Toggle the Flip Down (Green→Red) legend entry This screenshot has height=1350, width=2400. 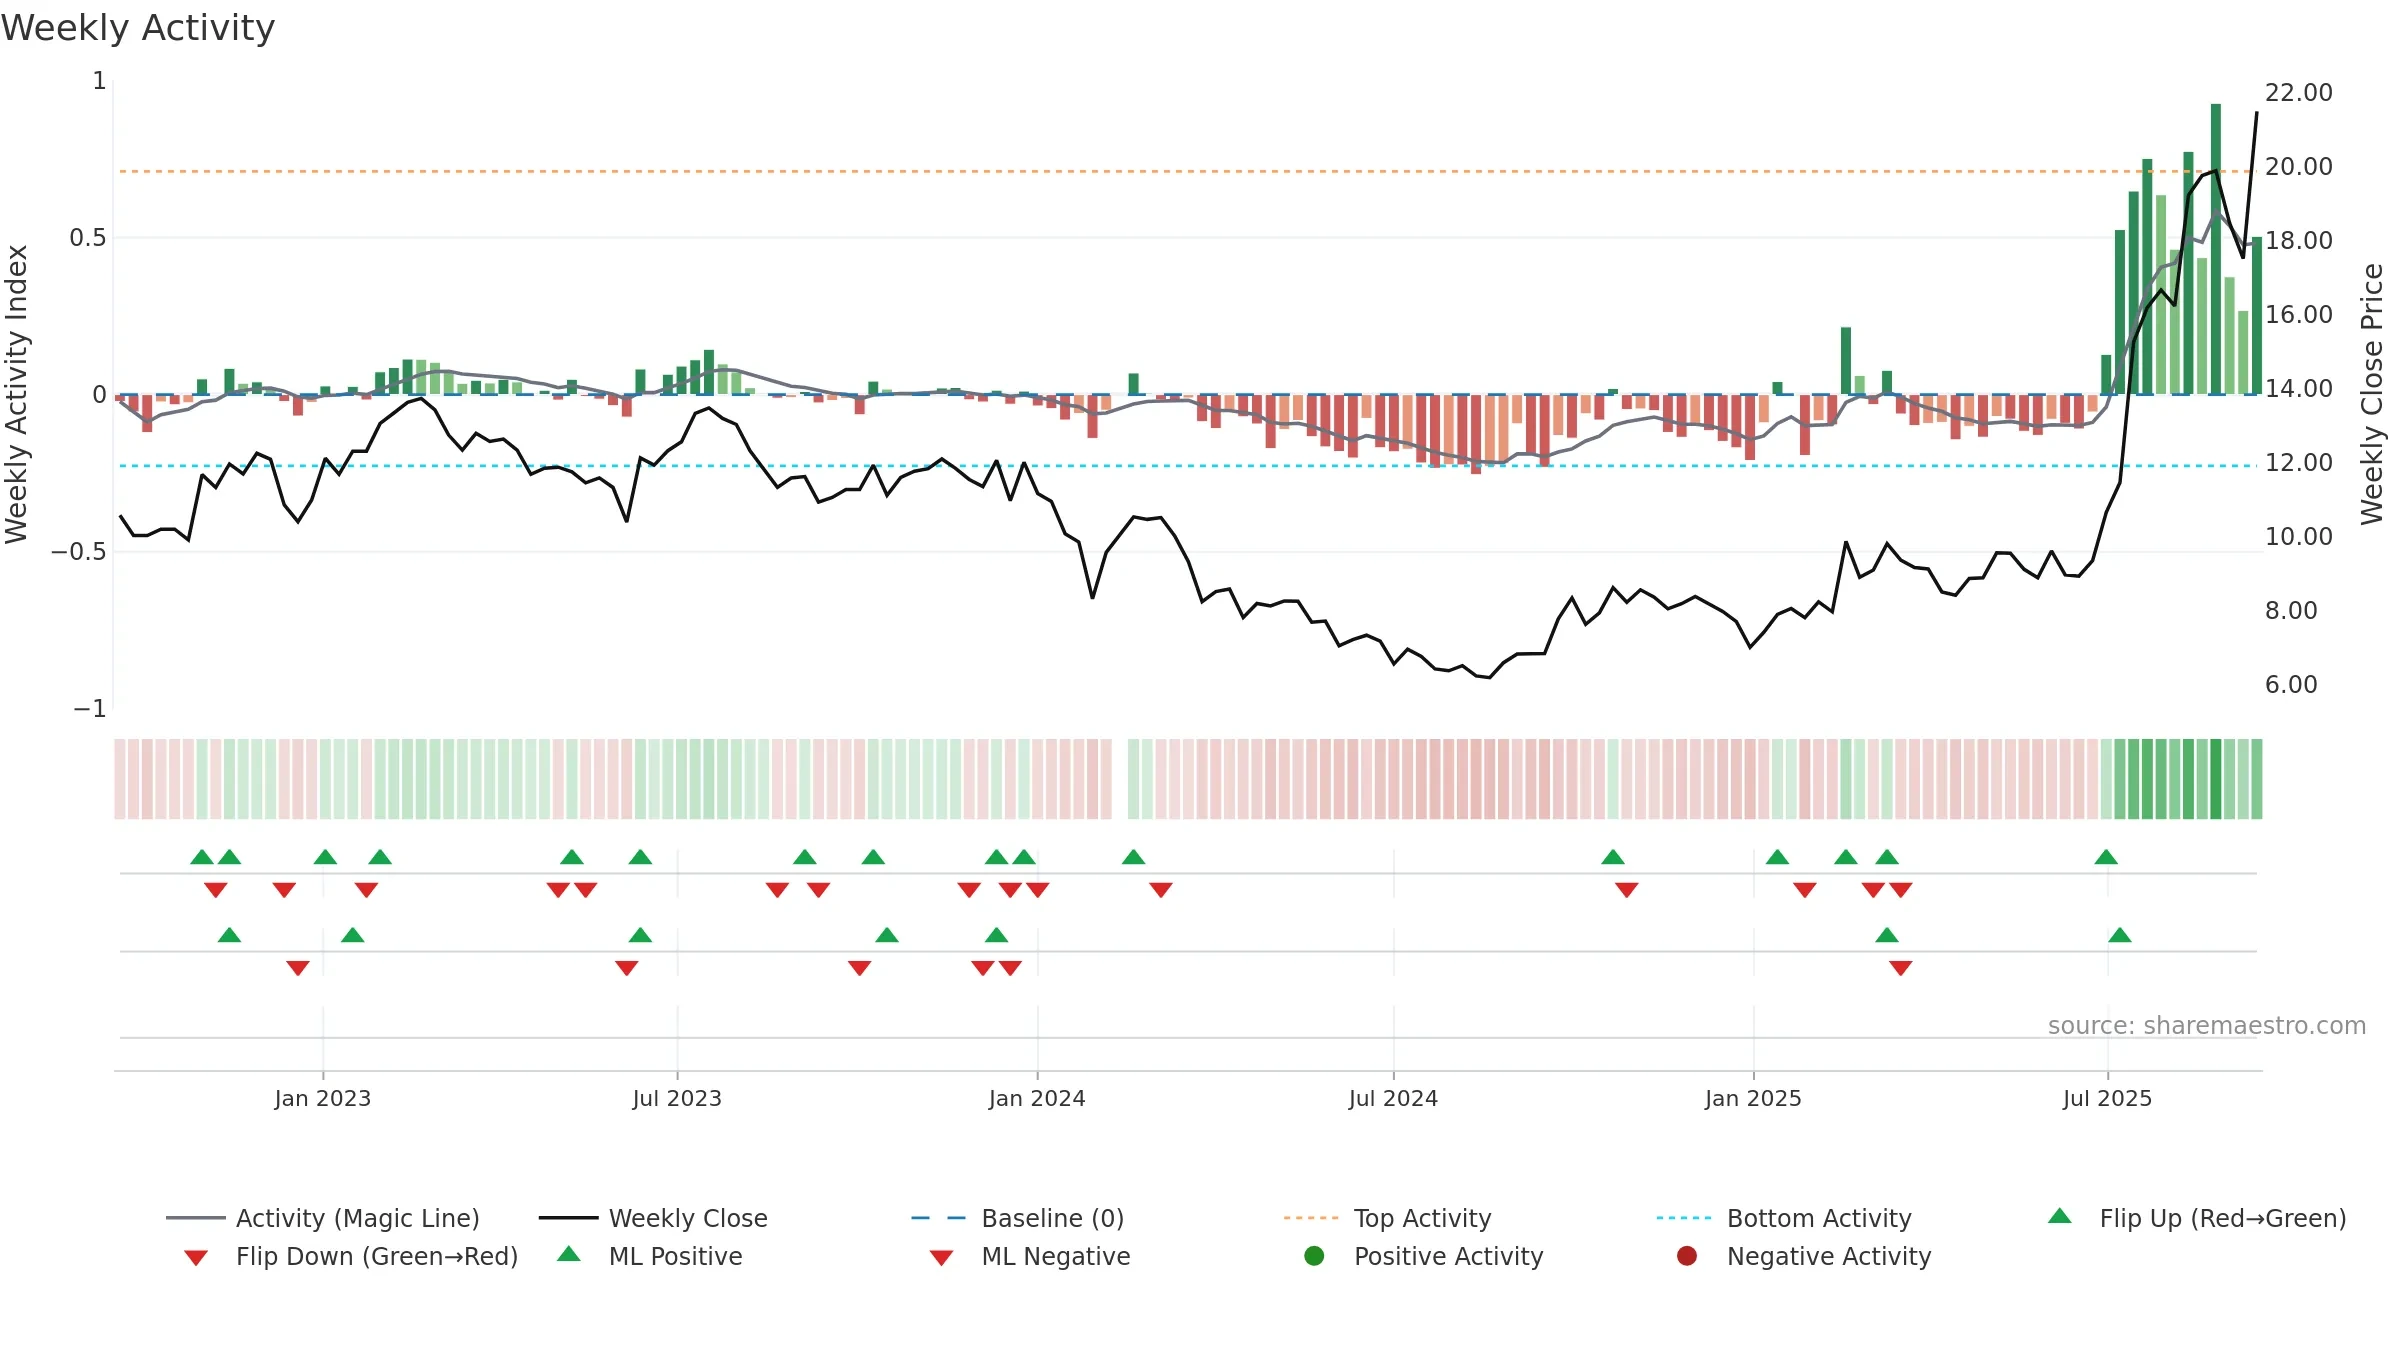point(350,1256)
